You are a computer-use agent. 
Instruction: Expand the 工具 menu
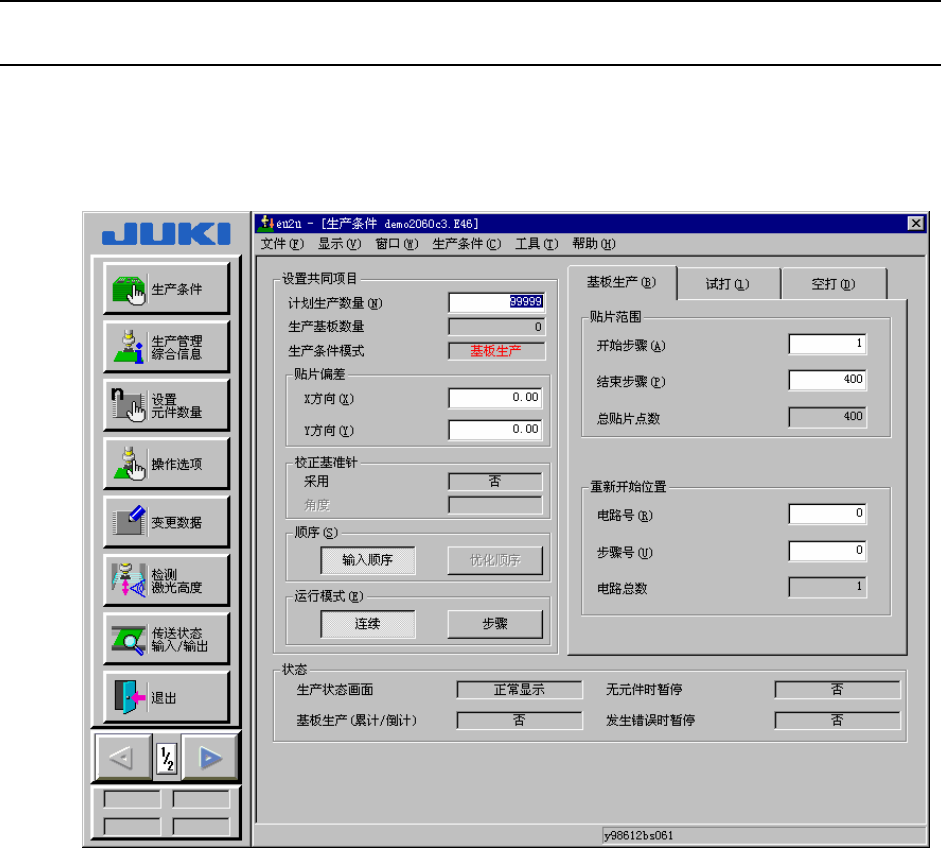point(535,243)
